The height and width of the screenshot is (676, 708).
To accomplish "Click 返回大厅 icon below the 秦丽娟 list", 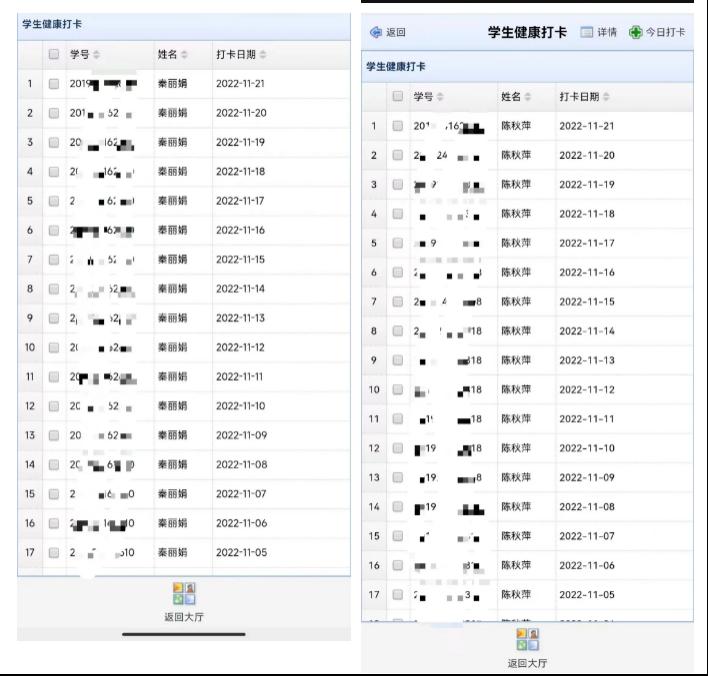I will pos(184,594).
